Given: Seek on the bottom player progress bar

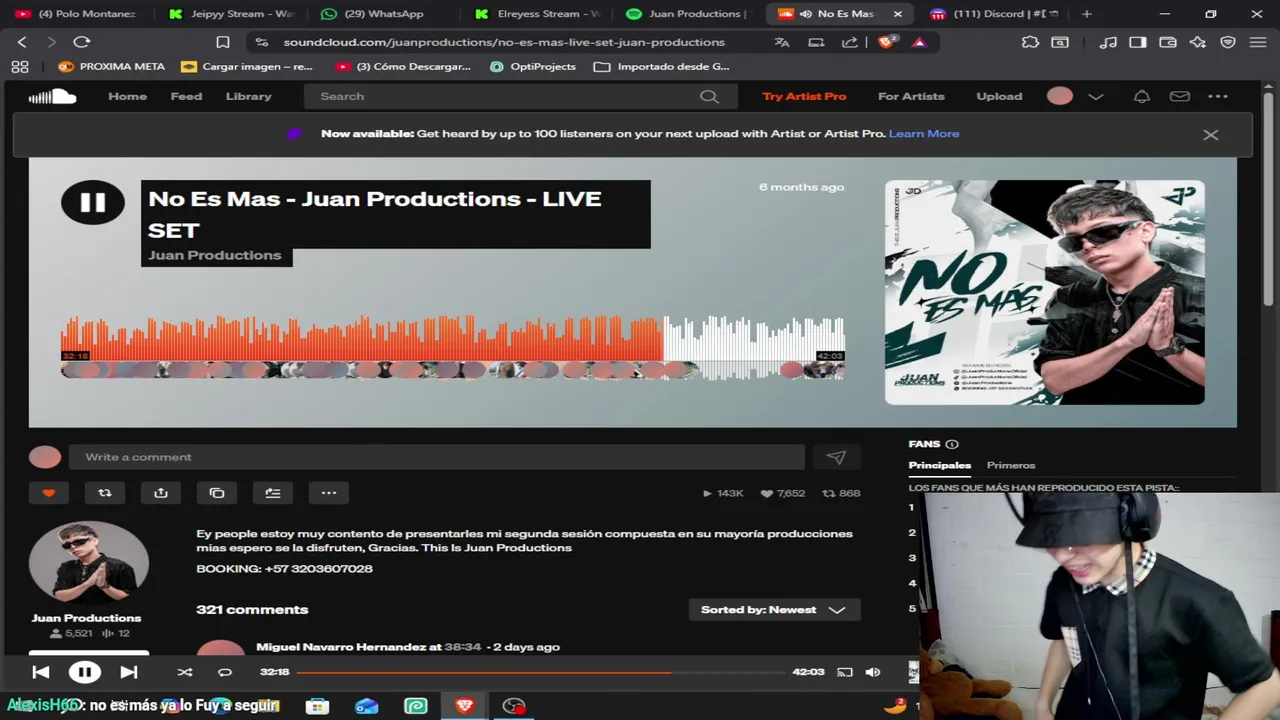Looking at the screenshot, I should click(x=540, y=672).
